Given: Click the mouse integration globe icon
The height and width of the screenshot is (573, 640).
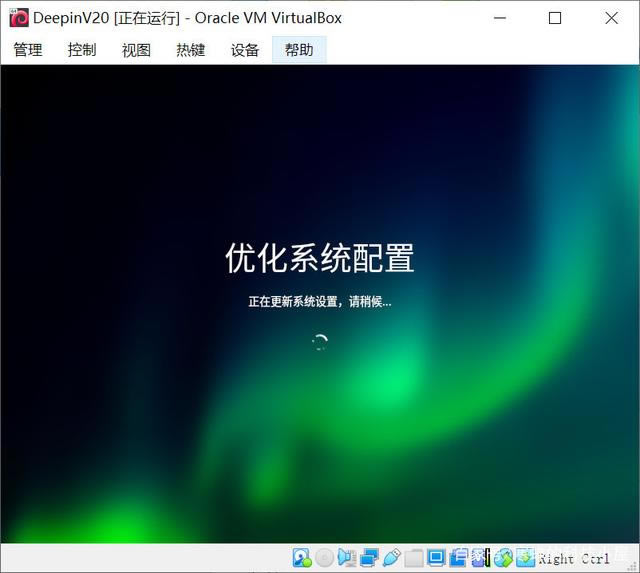Looking at the screenshot, I should coord(503,558).
